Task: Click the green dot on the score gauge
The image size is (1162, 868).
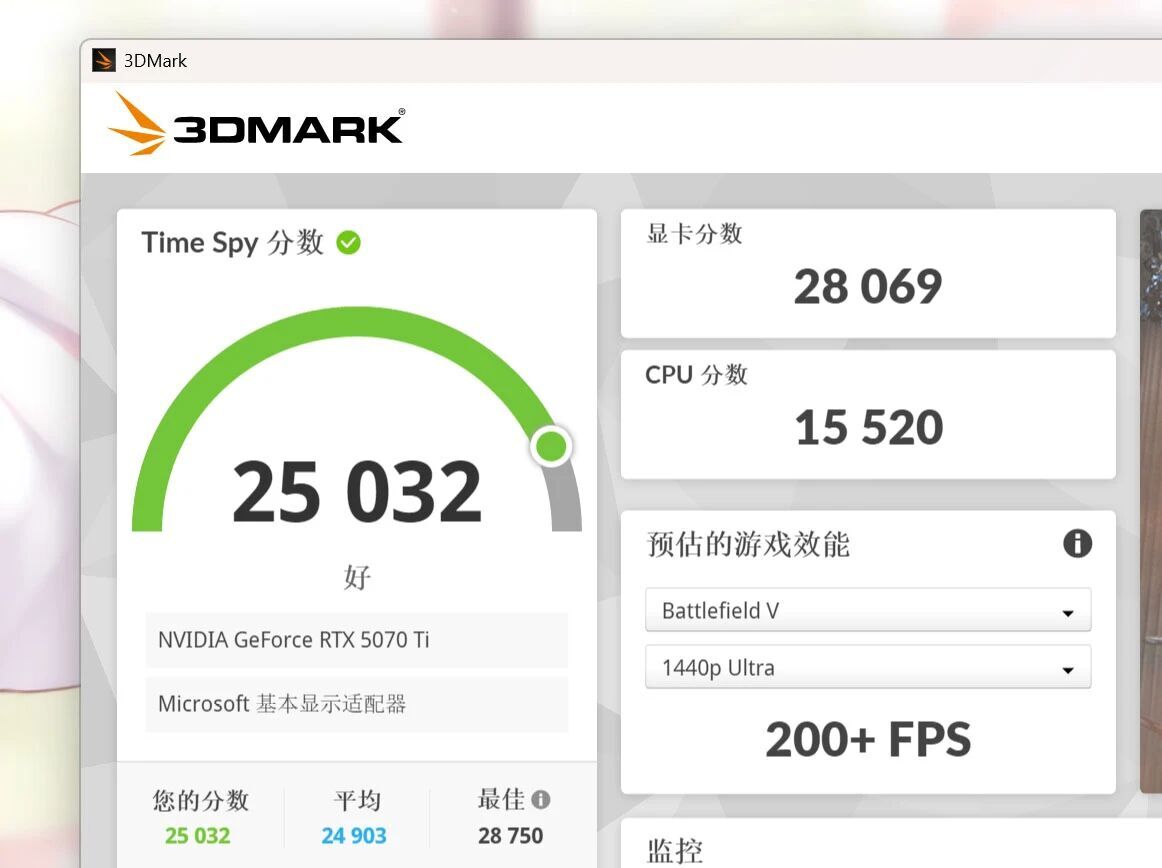Action: [551, 446]
